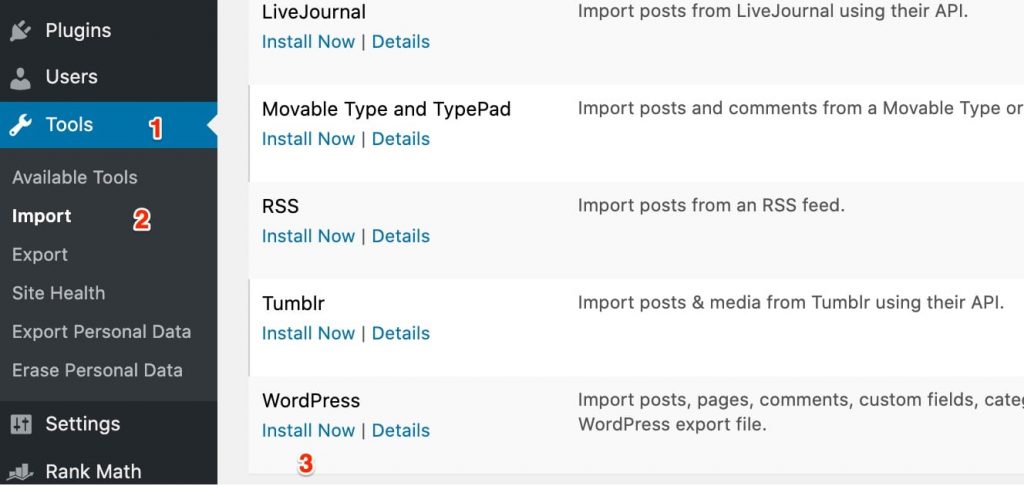Click the Tumblr API description text

point(790,303)
